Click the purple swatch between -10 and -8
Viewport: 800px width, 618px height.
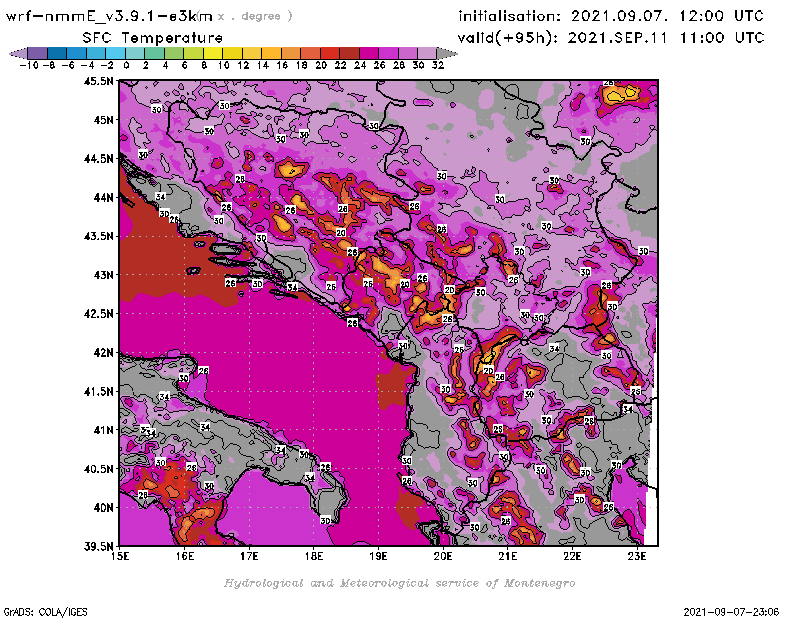(36, 53)
